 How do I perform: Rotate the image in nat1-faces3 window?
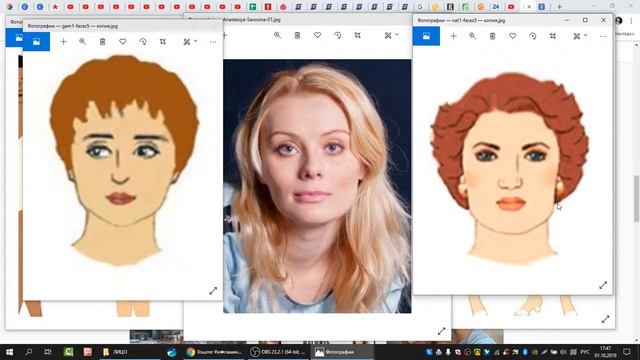[x=532, y=36]
